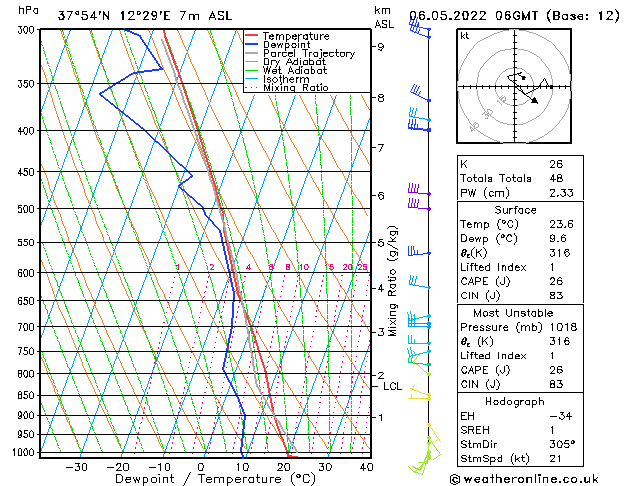This screenshot has height=486, width=629.
Task: Click the 850 pressure level label
Action: tap(28, 395)
